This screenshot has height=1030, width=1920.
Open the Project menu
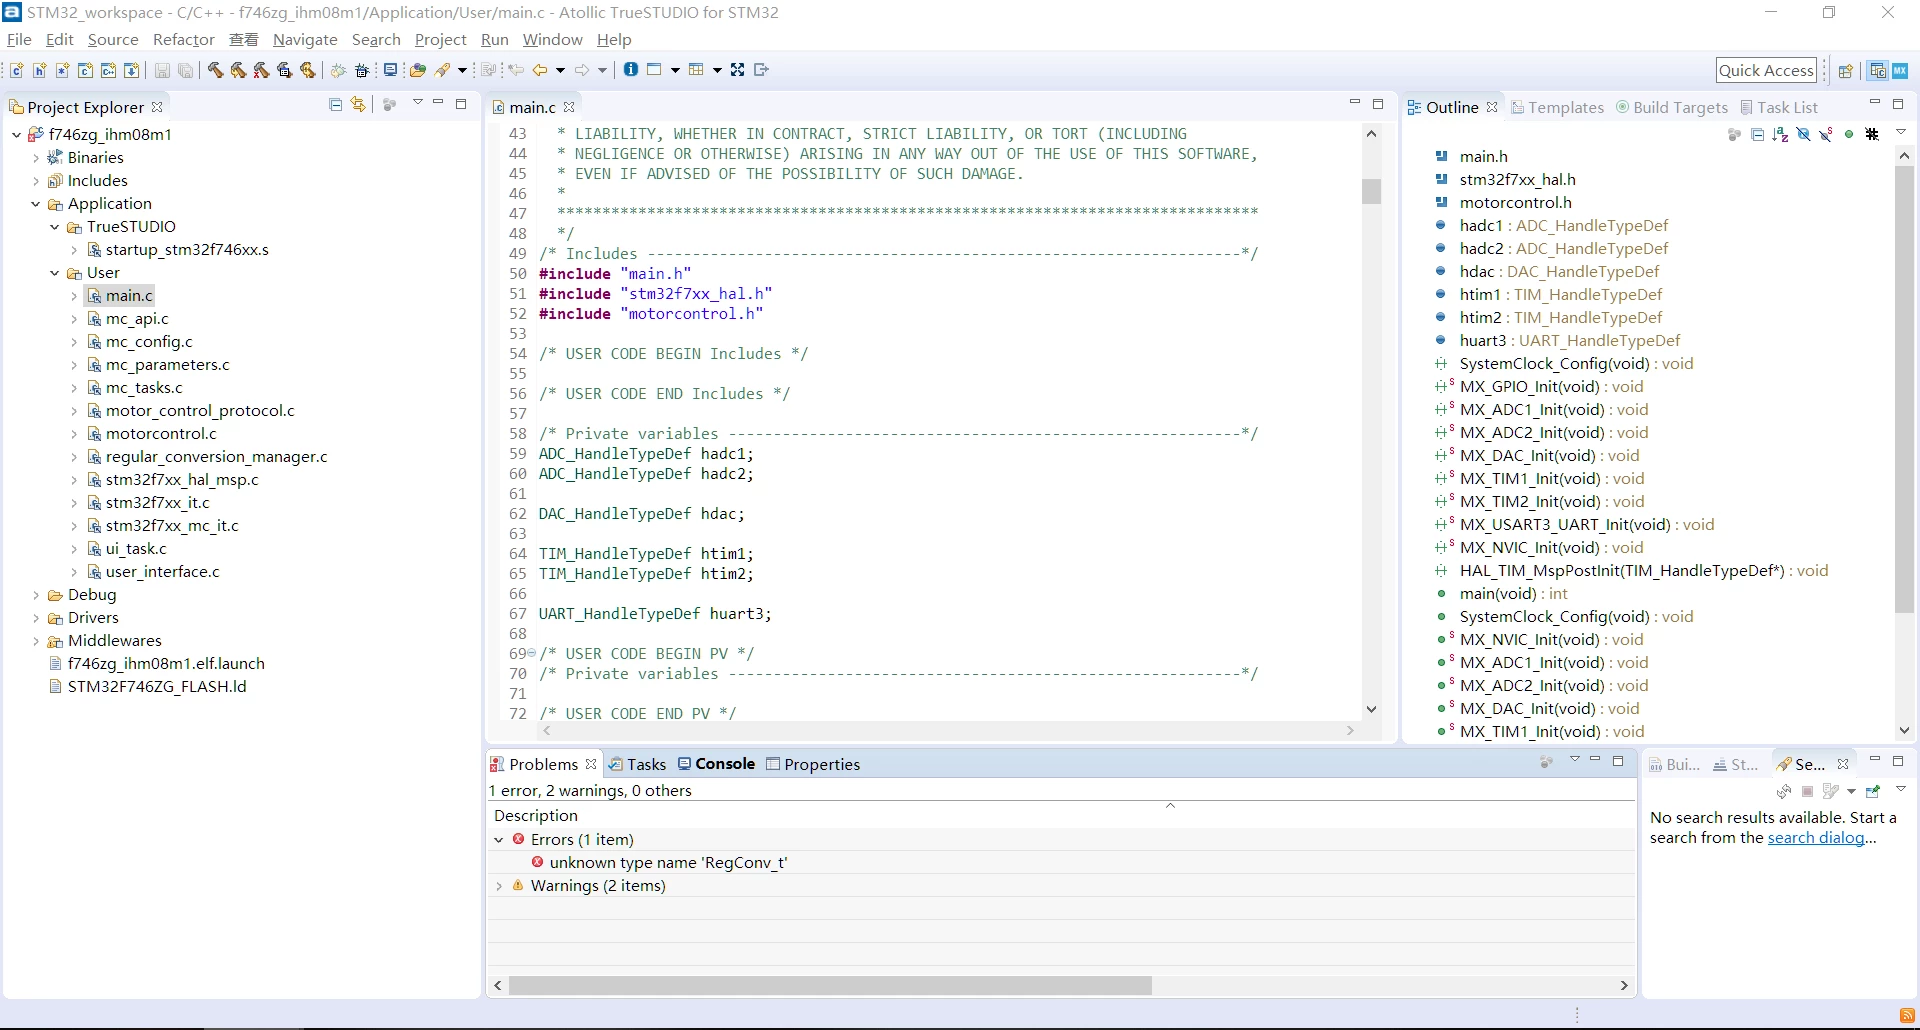coord(440,39)
